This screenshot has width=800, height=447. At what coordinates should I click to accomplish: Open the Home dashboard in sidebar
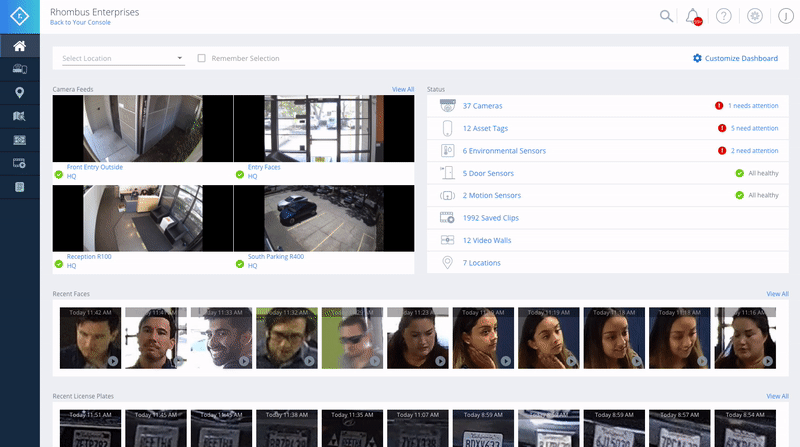click(x=20, y=46)
